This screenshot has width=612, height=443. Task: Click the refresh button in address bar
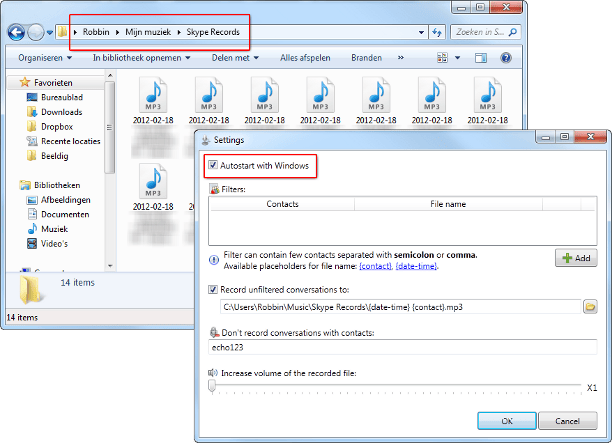coord(437,32)
